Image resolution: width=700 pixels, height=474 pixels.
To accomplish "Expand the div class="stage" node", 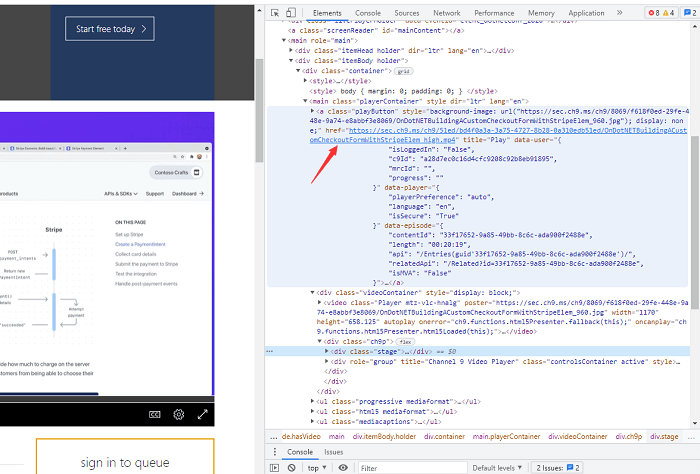I will (328, 352).
